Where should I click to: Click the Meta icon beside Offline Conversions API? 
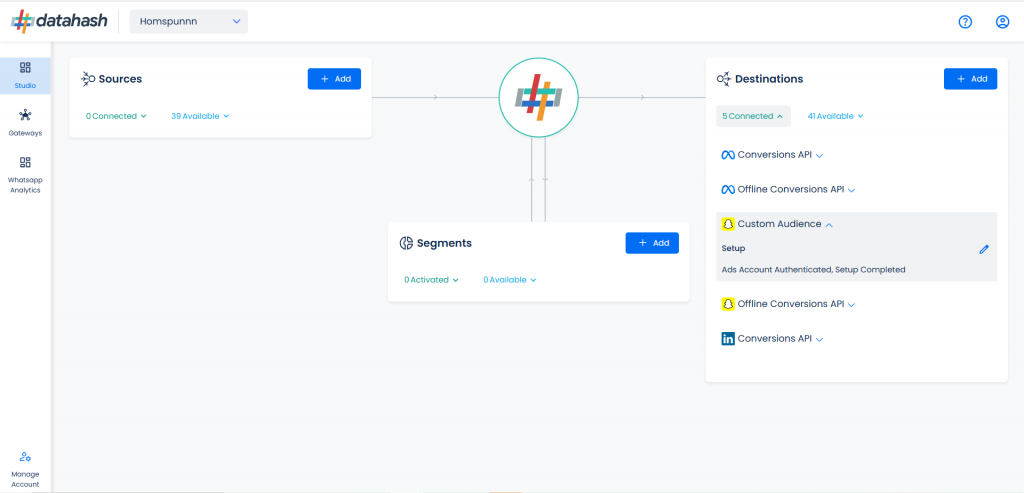728,189
